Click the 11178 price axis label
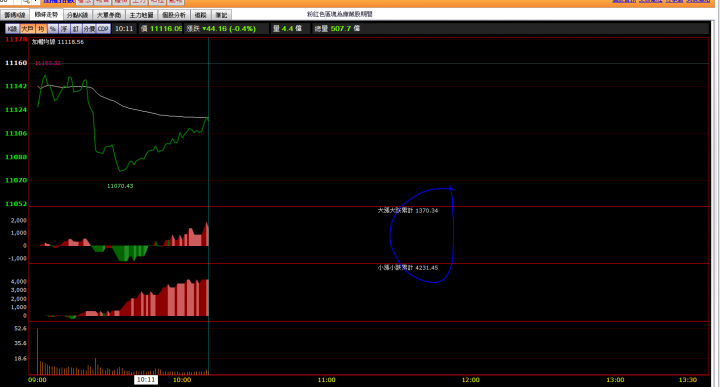Image resolution: width=720 pixels, height=387 pixels. (x=16, y=40)
